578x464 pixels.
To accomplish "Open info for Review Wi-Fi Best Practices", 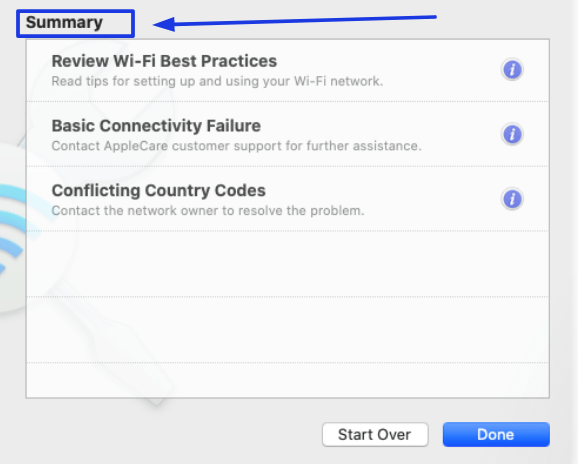I will (x=512, y=69).
